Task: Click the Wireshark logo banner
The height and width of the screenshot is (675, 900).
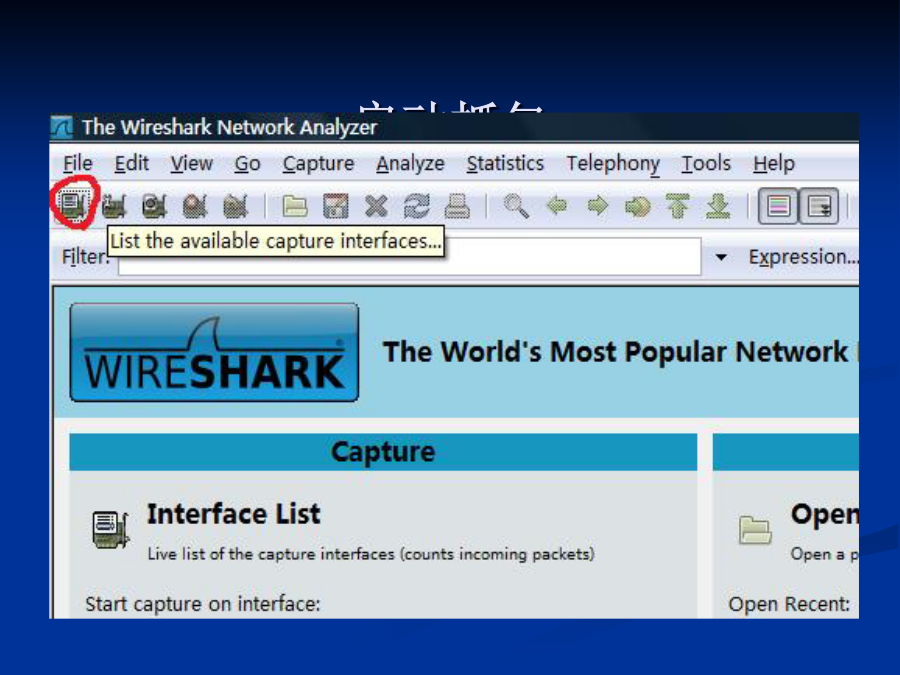Action: (214, 352)
